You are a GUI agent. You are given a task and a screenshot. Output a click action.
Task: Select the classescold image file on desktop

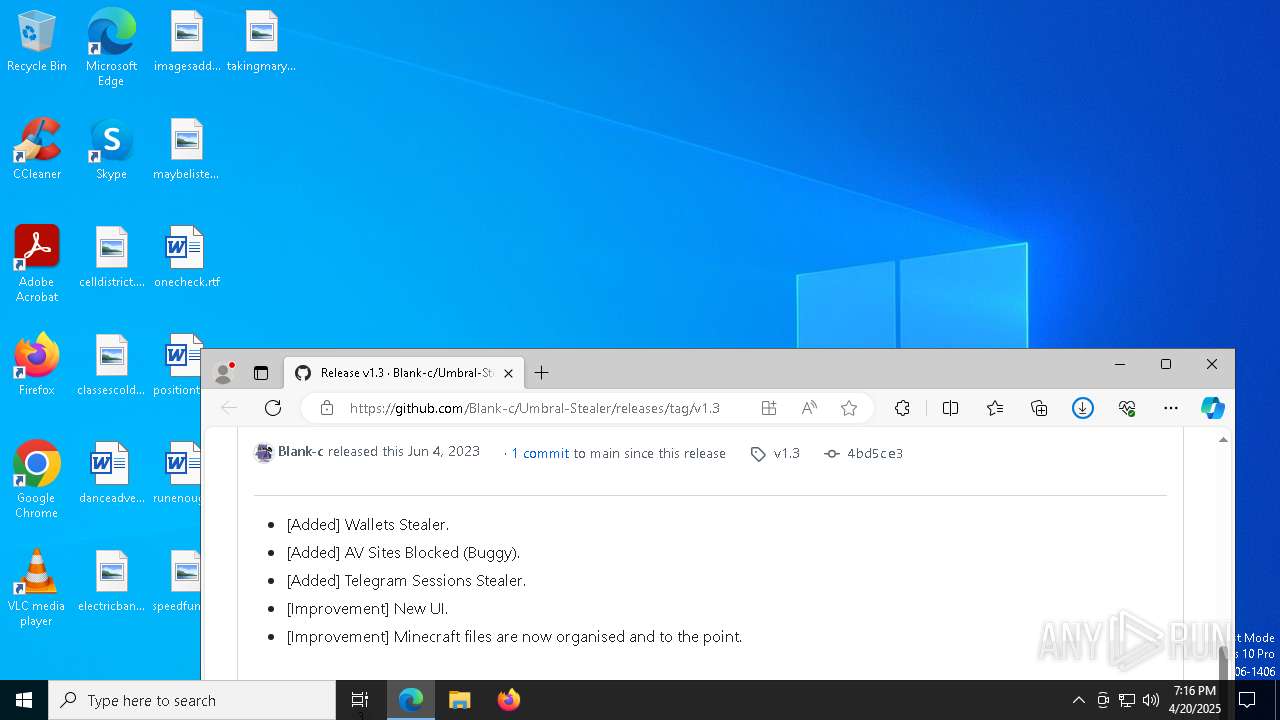click(111, 365)
